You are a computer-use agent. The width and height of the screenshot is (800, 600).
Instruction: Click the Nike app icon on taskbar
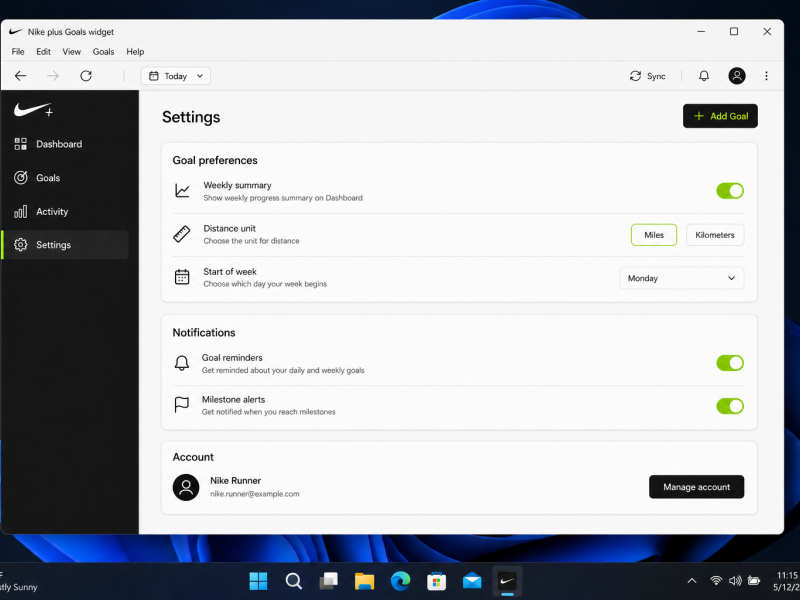507,581
